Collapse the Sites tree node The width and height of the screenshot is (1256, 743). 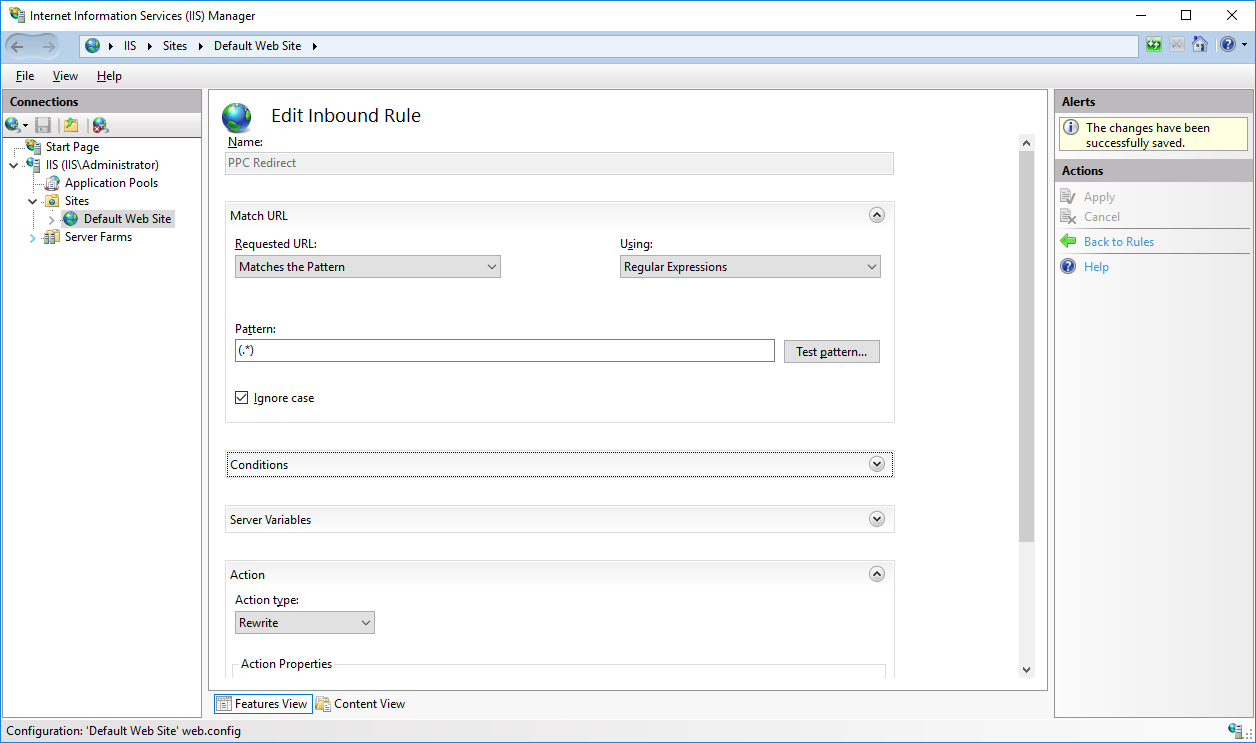click(x=33, y=201)
